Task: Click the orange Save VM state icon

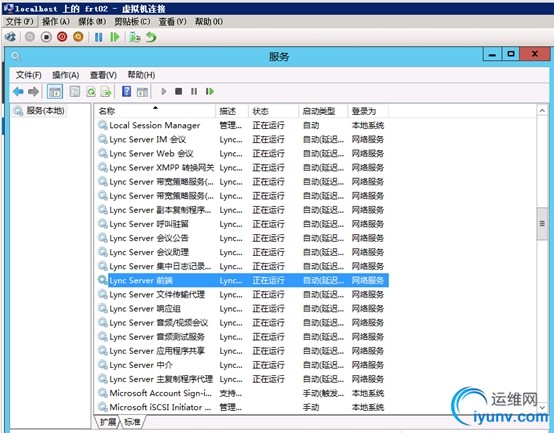Action: (78, 37)
